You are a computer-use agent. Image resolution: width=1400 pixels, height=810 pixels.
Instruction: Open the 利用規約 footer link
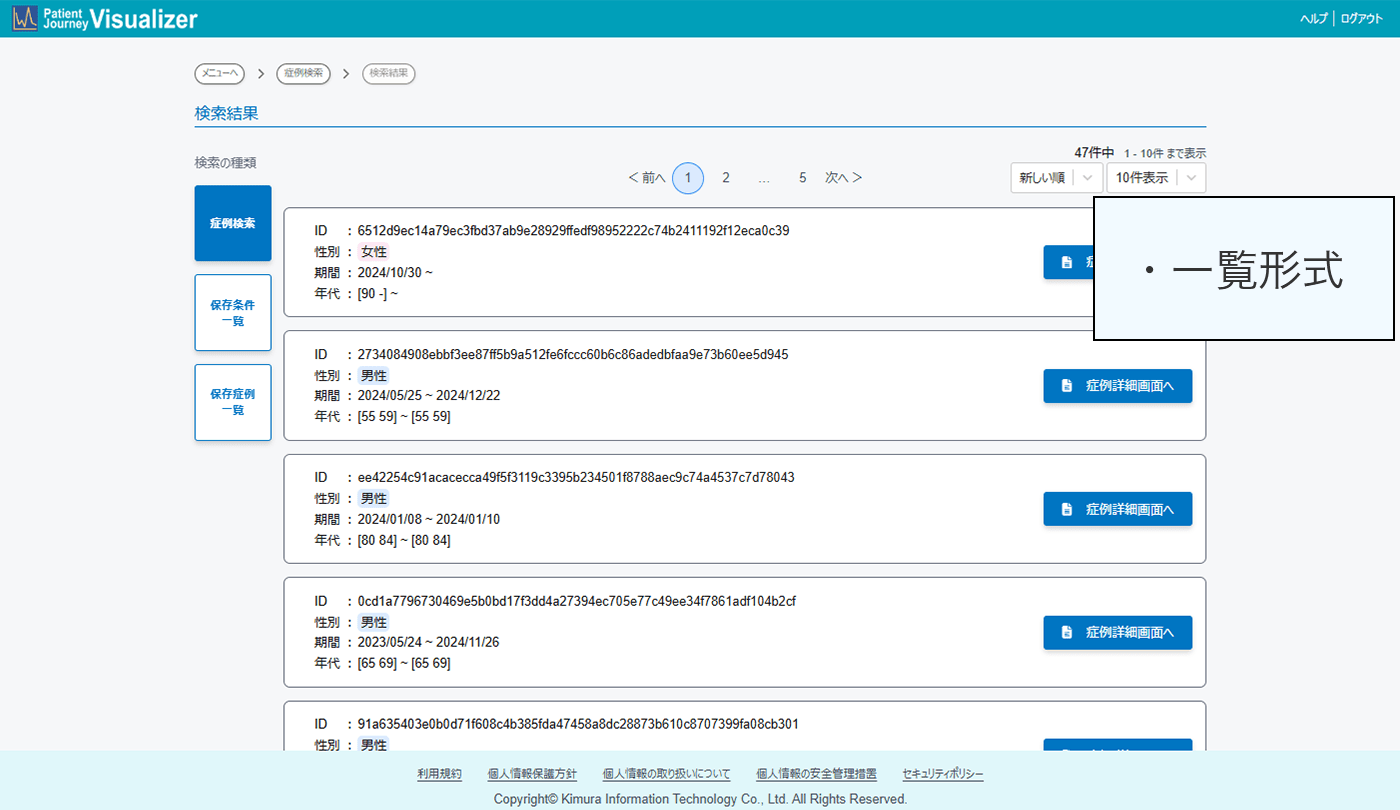pyautogui.click(x=439, y=774)
